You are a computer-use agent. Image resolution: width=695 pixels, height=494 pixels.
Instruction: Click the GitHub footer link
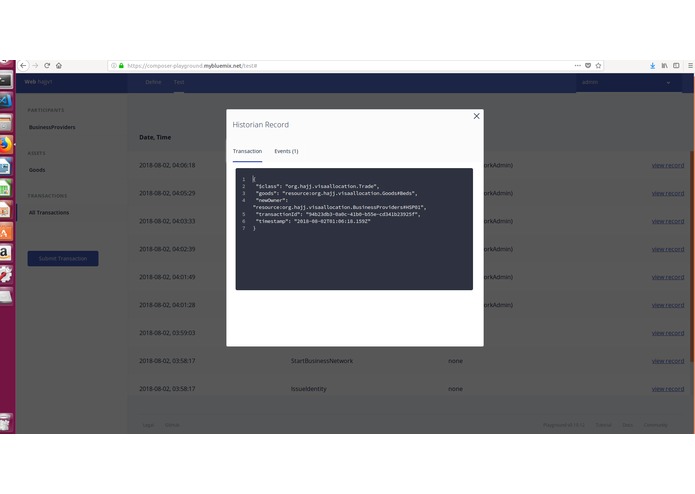[172, 425]
